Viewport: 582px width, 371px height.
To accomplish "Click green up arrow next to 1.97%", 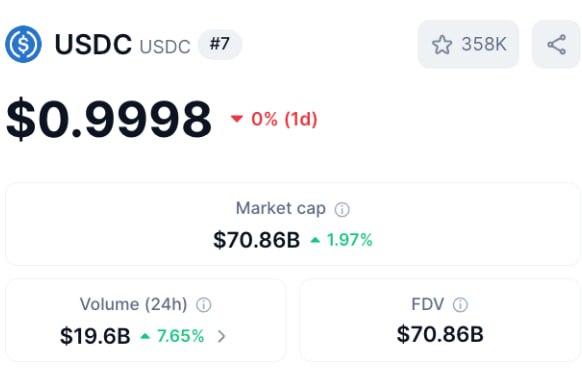I will (315, 240).
